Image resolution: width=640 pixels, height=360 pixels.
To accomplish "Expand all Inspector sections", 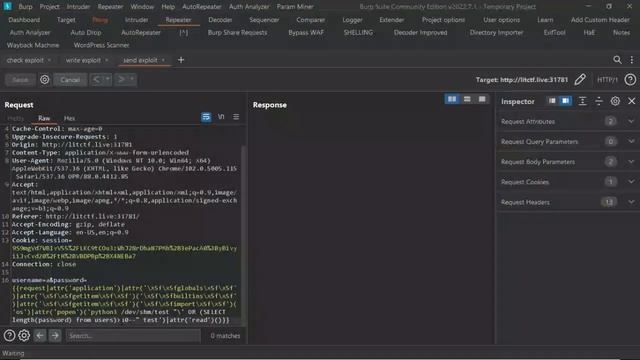I will pyautogui.click(x=582, y=101).
